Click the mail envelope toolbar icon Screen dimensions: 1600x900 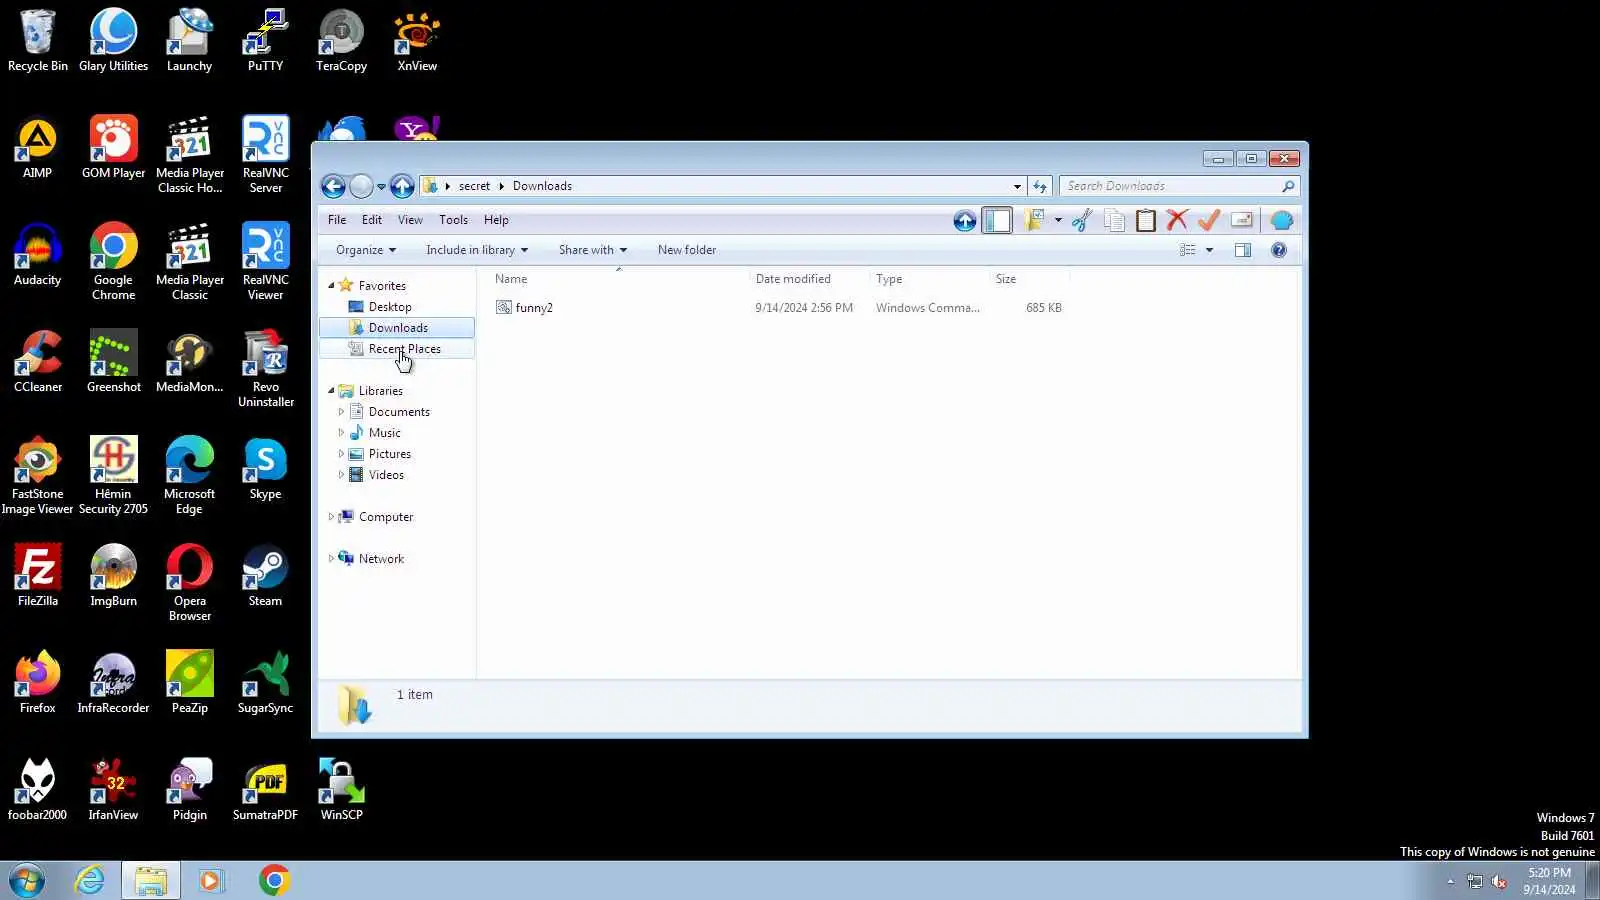pos(1242,221)
